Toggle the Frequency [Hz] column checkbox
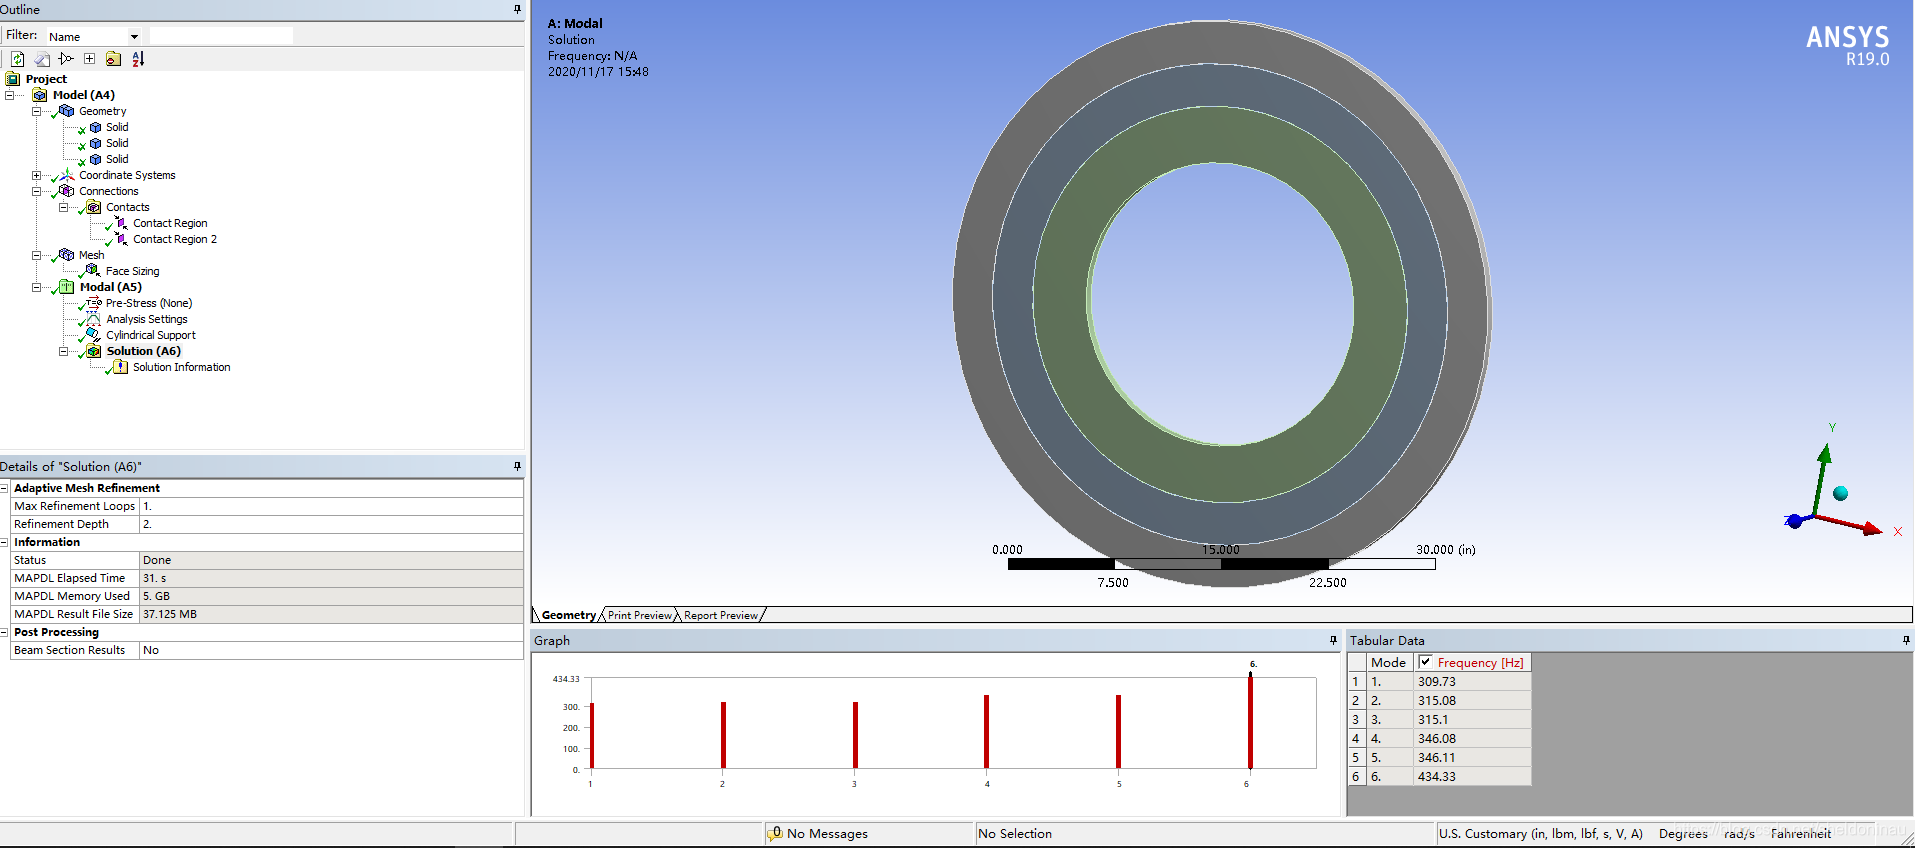This screenshot has width=1915, height=848. click(1425, 662)
